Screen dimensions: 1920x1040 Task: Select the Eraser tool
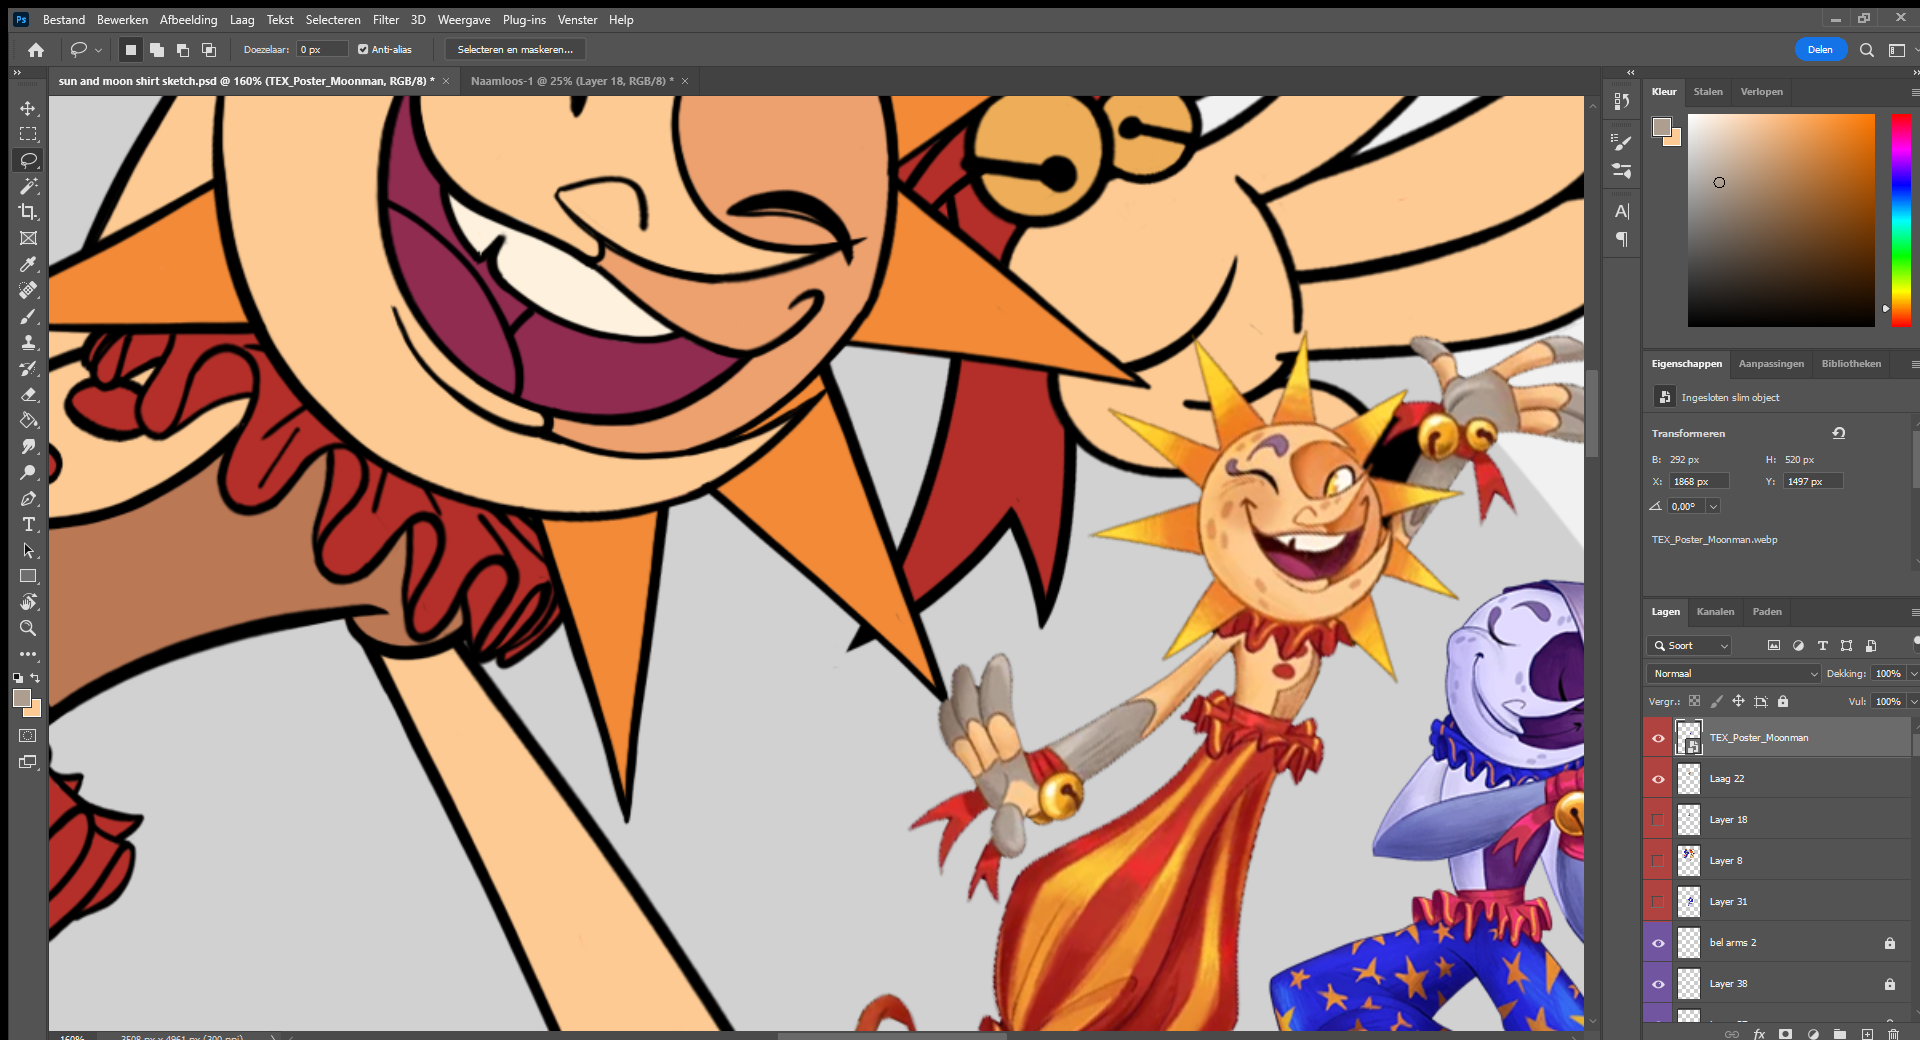(28, 394)
